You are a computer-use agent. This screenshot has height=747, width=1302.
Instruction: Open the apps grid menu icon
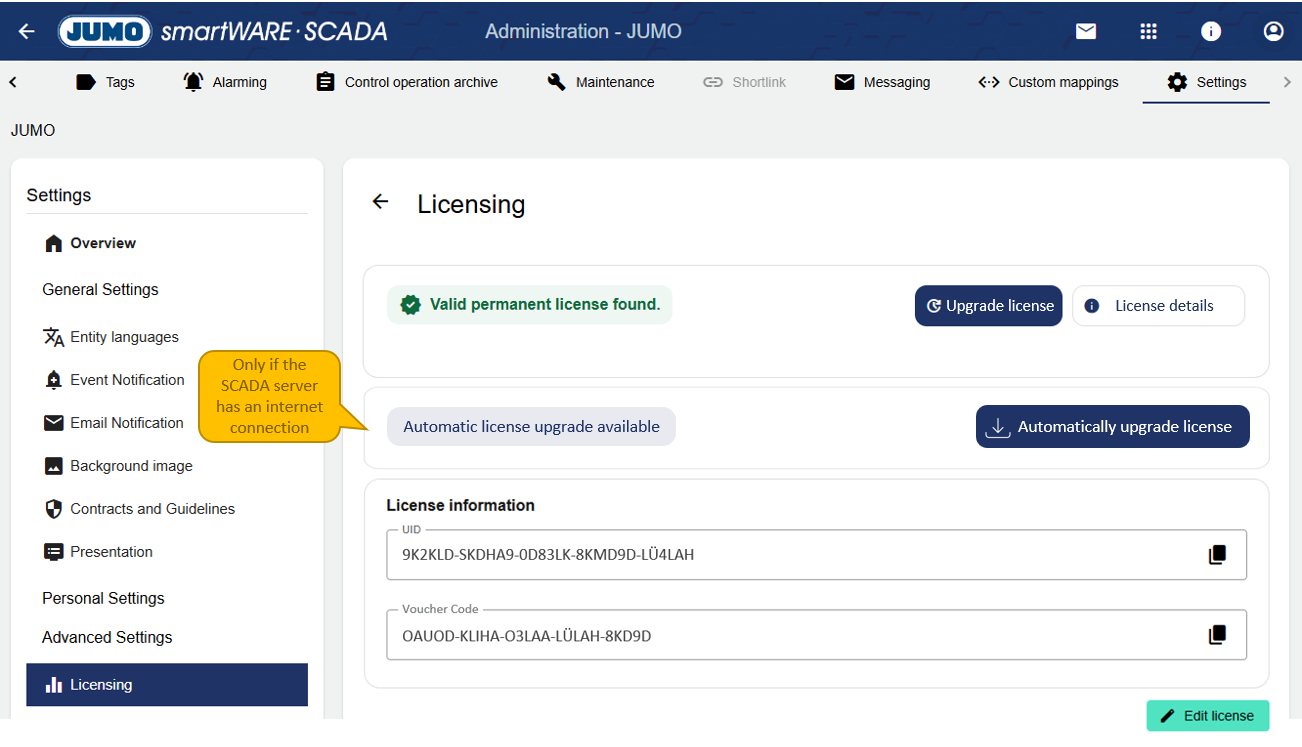pyautogui.click(x=1148, y=31)
